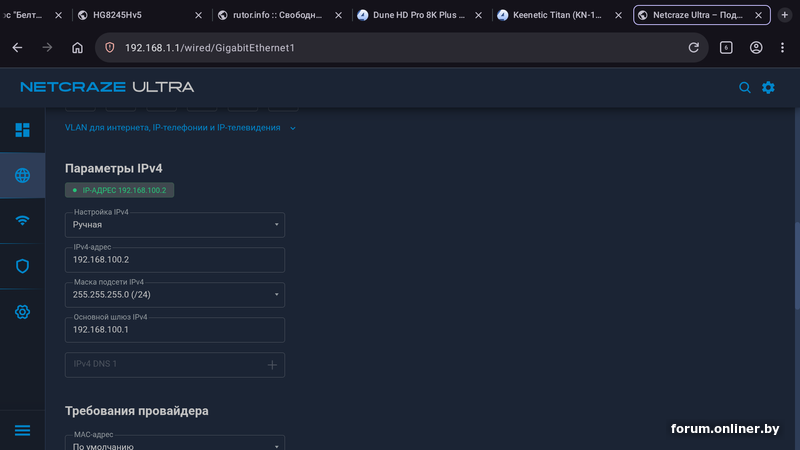
Task: Open the Настройка IPv4 dropdown
Action: tap(175, 225)
